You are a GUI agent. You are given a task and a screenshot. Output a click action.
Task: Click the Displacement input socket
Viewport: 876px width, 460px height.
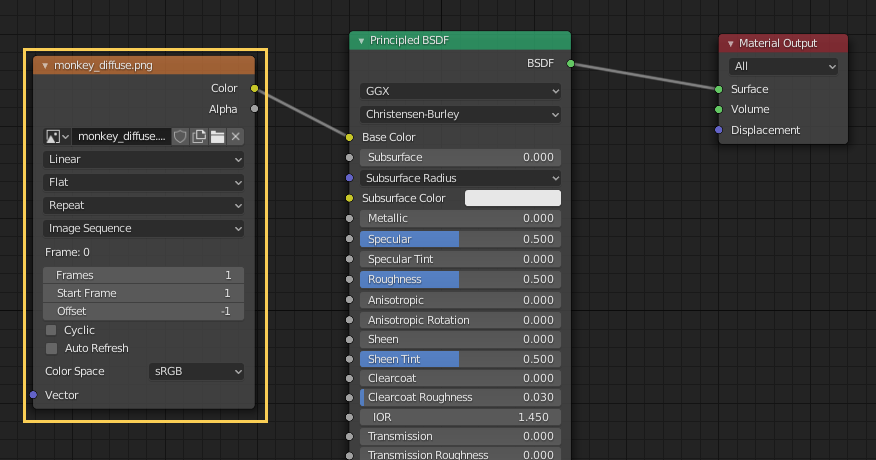point(718,130)
